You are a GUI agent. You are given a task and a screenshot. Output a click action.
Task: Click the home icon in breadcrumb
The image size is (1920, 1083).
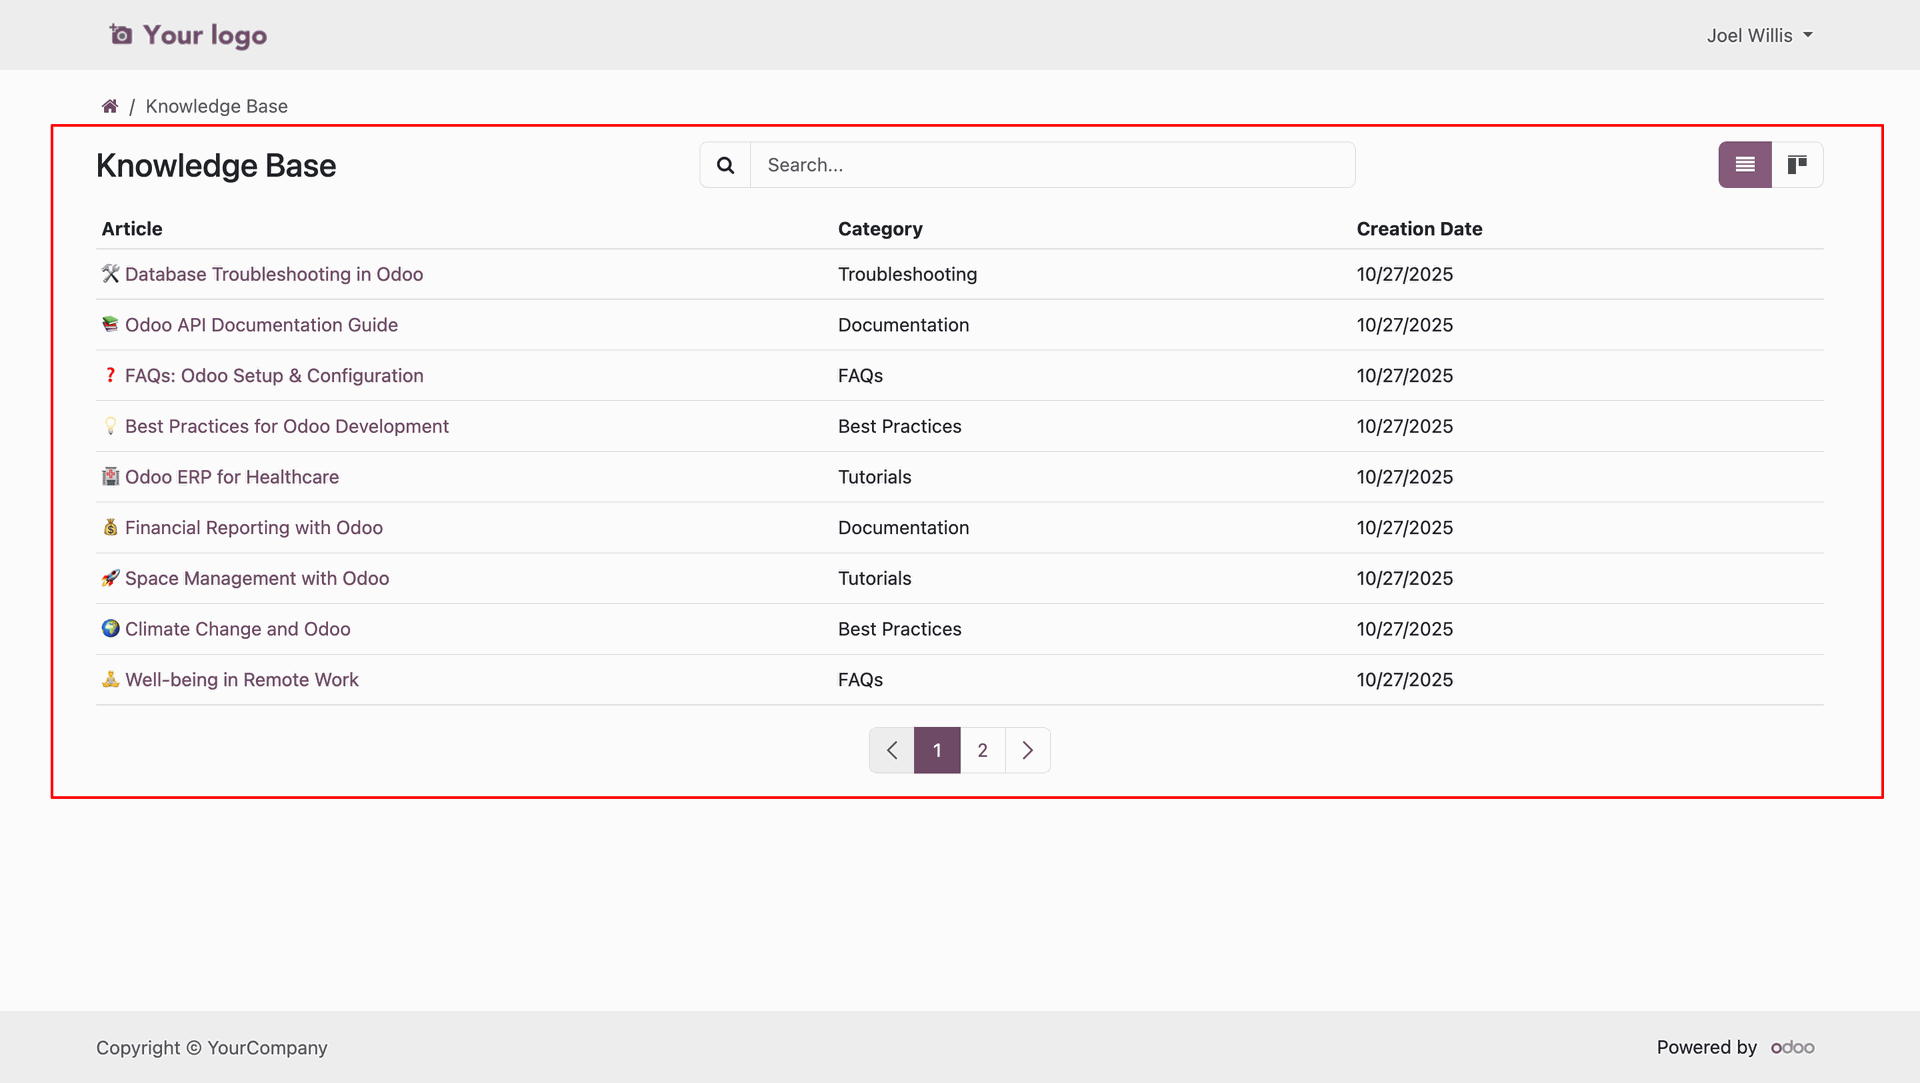(110, 106)
